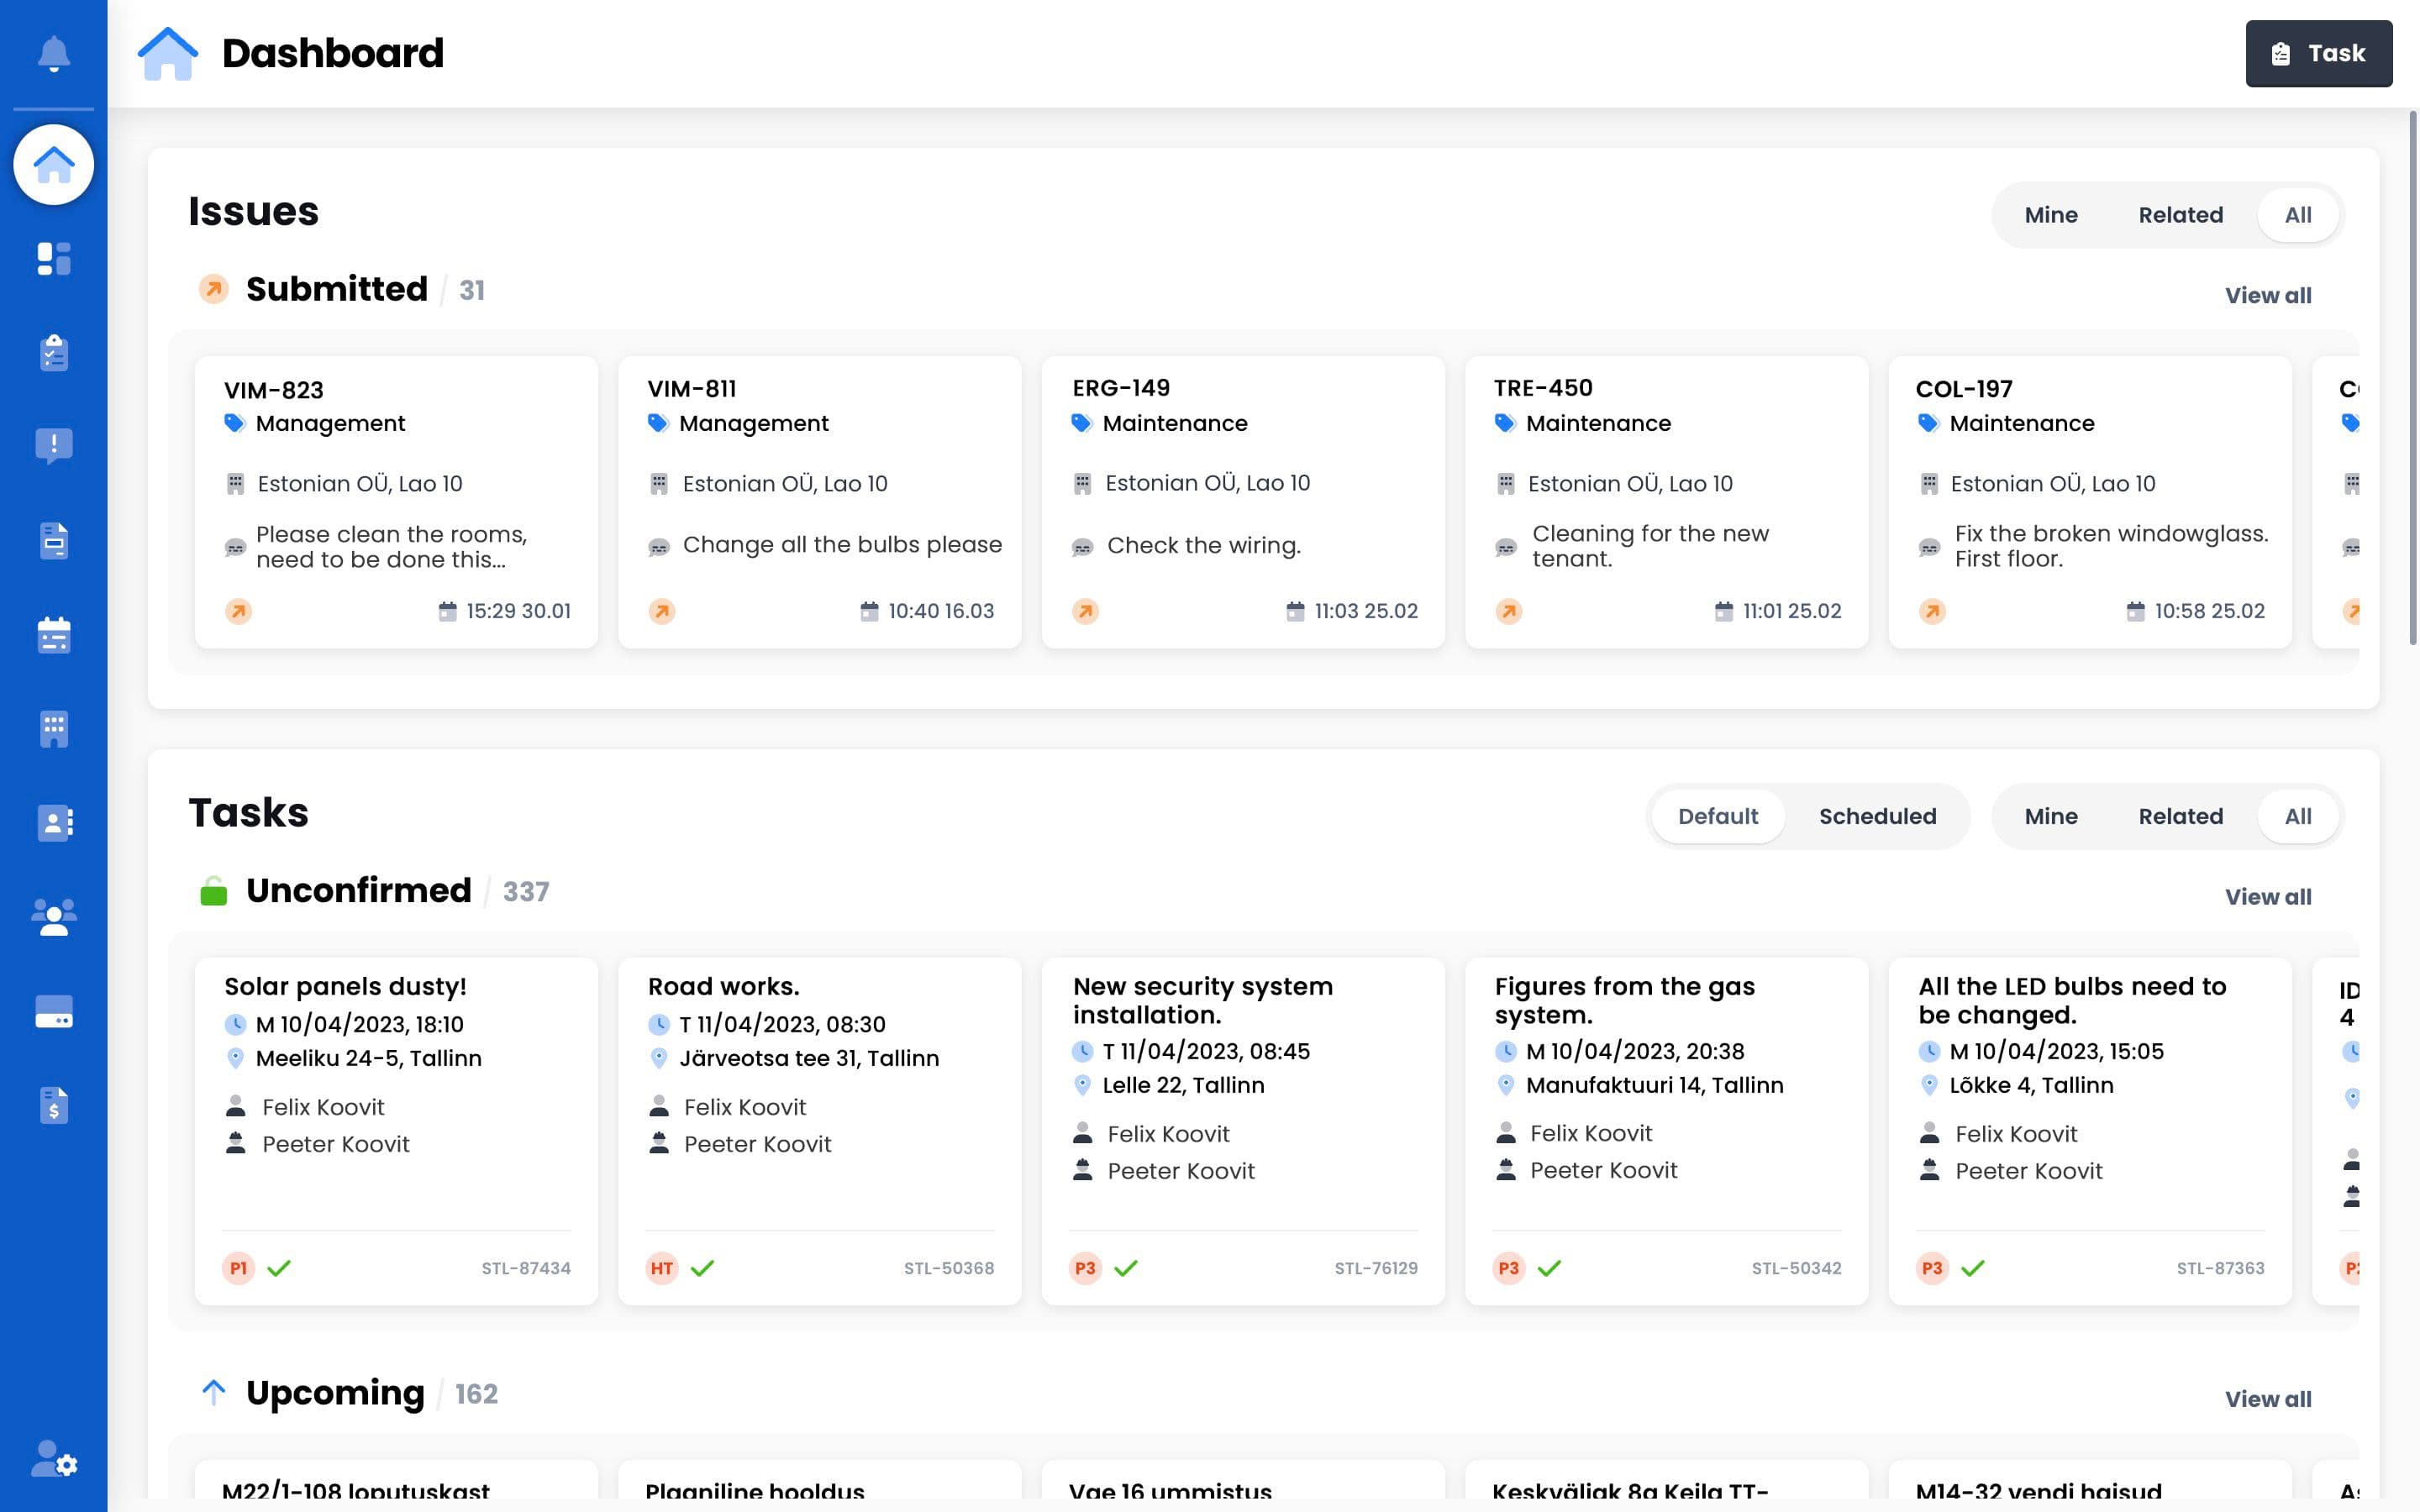Switch Tasks filter to Related
2420x1512 pixels.
[x=2180, y=816]
